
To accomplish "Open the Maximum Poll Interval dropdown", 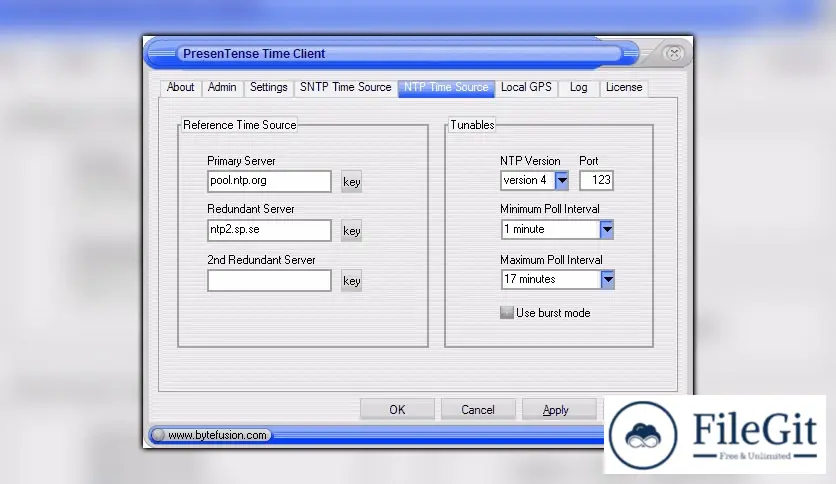I will (x=607, y=279).
